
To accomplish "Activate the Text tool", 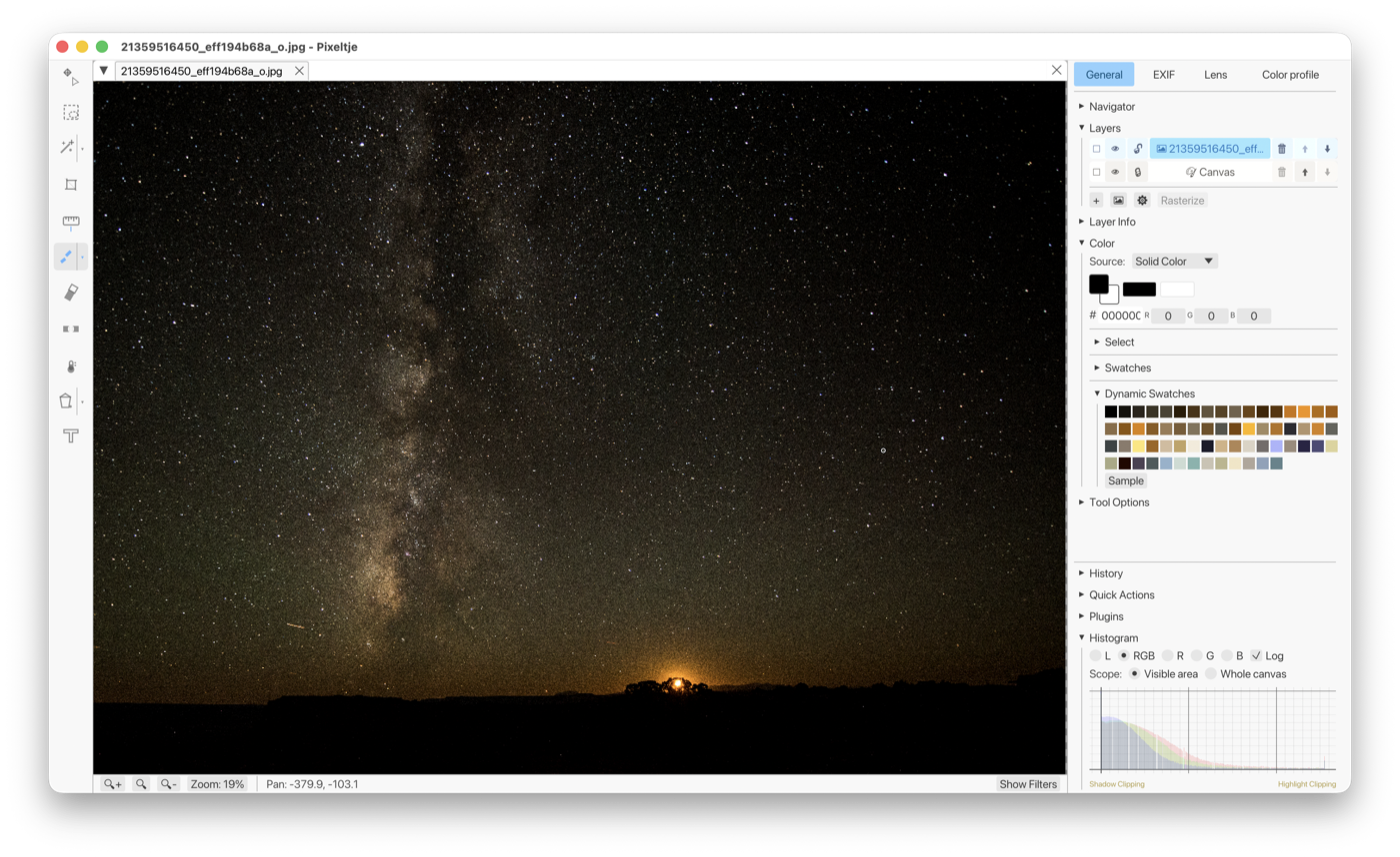I will coord(70,436).
